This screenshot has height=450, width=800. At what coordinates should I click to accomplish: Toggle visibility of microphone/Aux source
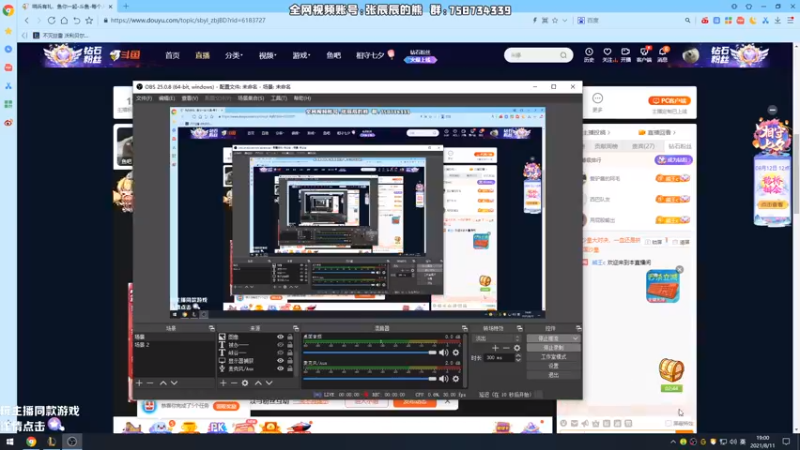tap(280, 368)
